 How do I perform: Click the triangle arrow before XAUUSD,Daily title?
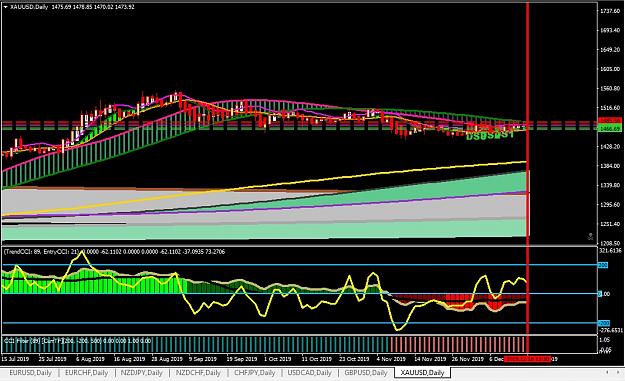[5, 7]
